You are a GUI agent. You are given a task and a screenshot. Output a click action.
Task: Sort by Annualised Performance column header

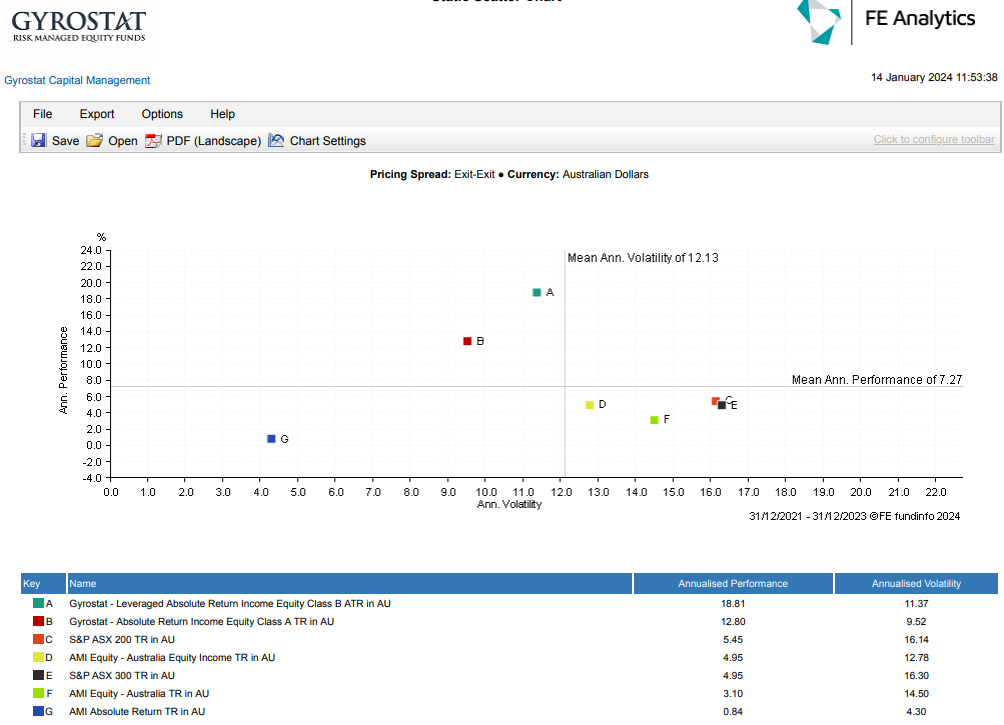tap(733, 583)
